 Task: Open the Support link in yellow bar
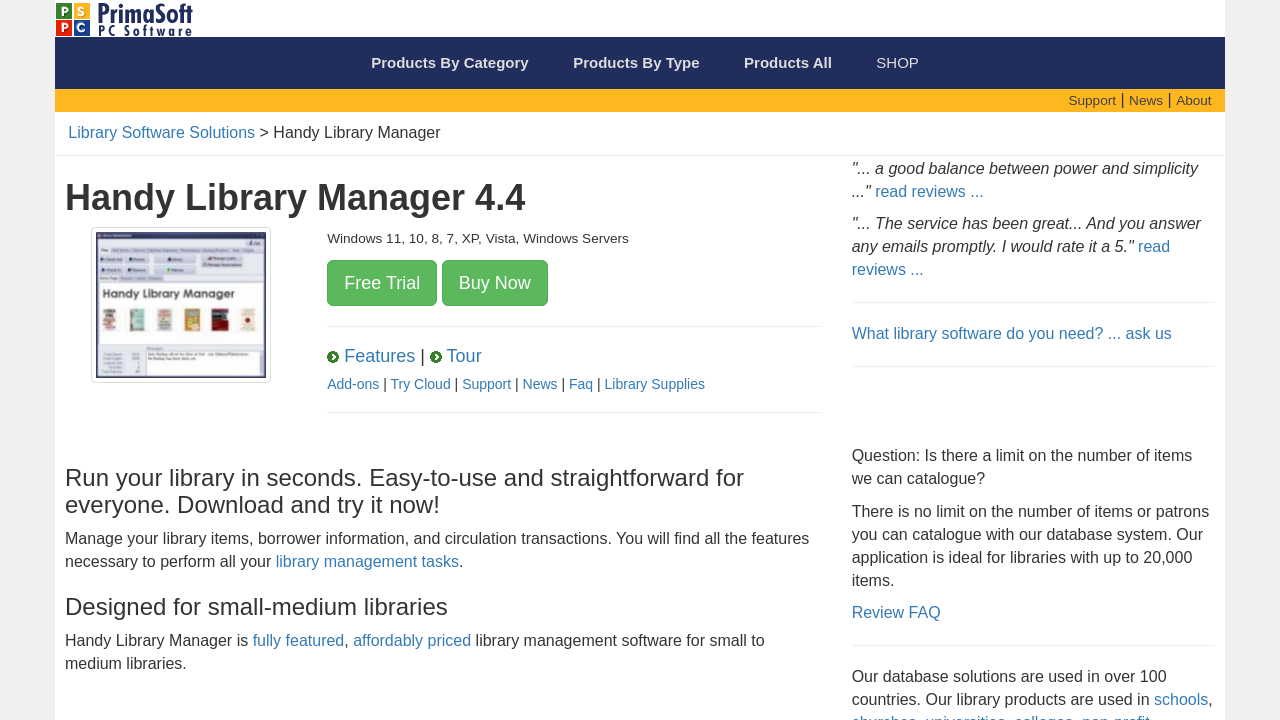tap(1091, 101)
